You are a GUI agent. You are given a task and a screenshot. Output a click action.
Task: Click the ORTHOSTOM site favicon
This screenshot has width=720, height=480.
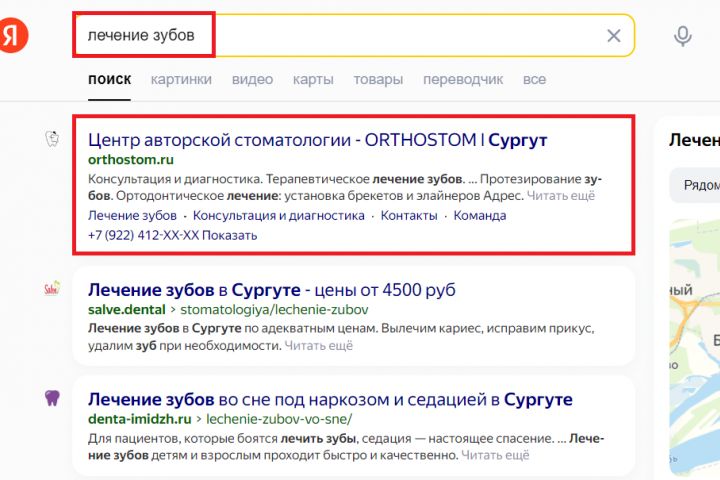click(53, 139)
